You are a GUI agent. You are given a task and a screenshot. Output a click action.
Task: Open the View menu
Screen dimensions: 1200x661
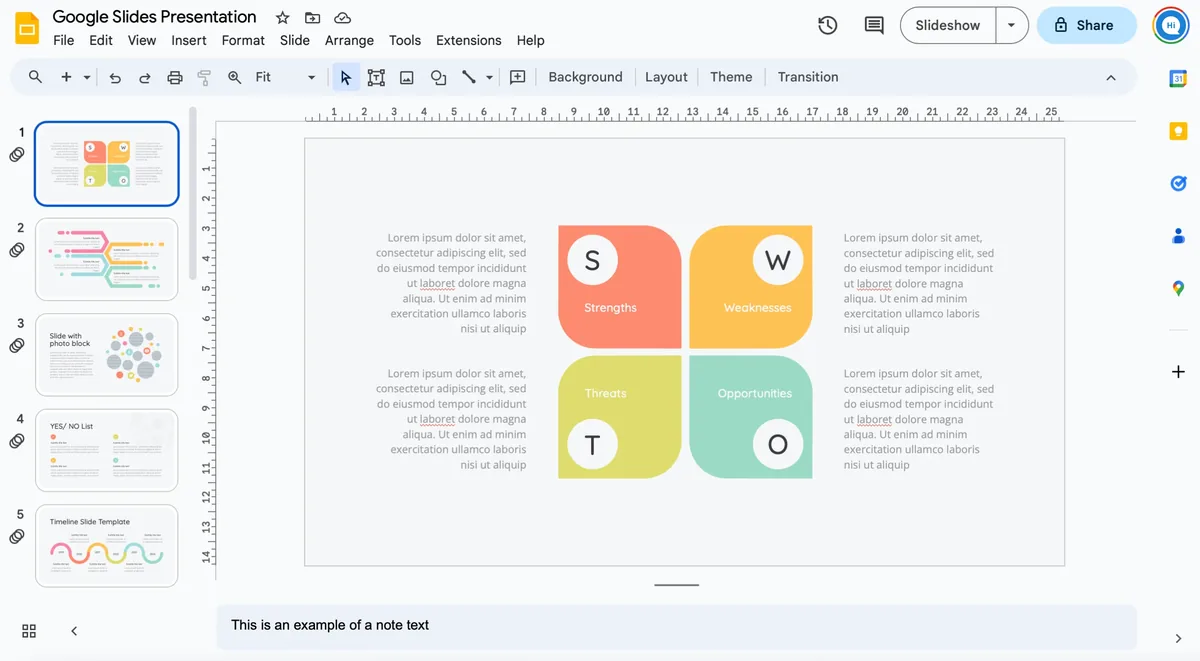(x=142, y=40)
